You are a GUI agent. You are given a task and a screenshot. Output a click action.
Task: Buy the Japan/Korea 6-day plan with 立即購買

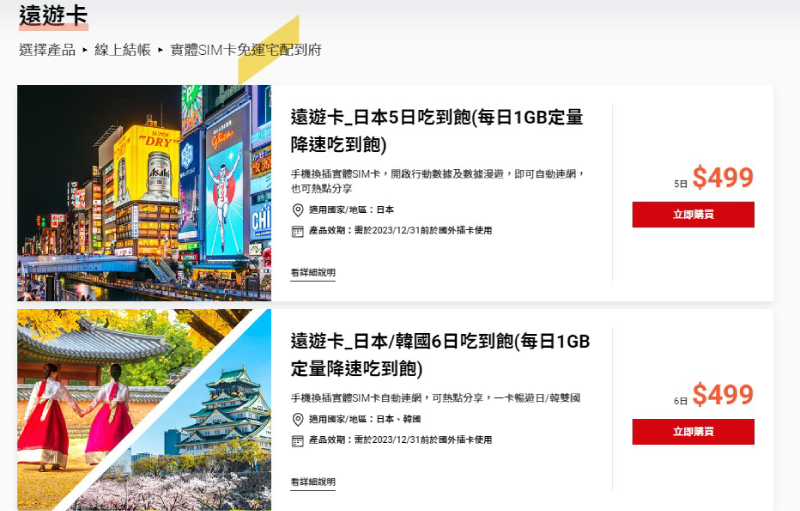pyautogui.click(x=693, y=431)
